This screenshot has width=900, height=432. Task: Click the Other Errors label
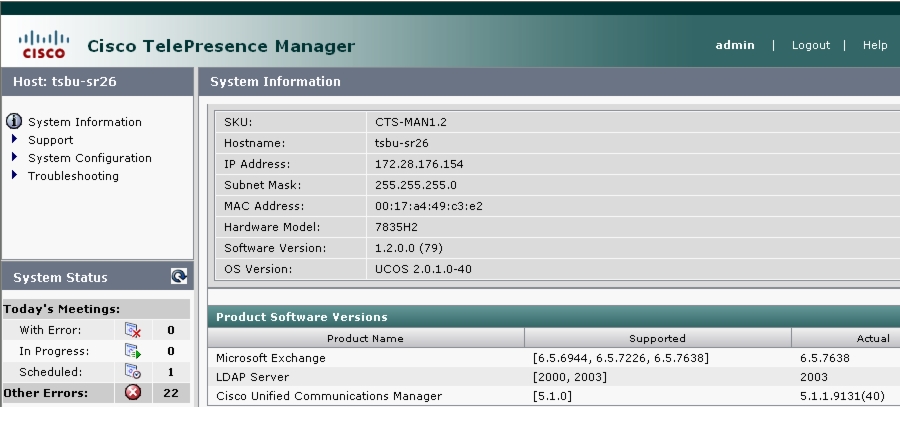pyautogui.click(x=46, y=393)
